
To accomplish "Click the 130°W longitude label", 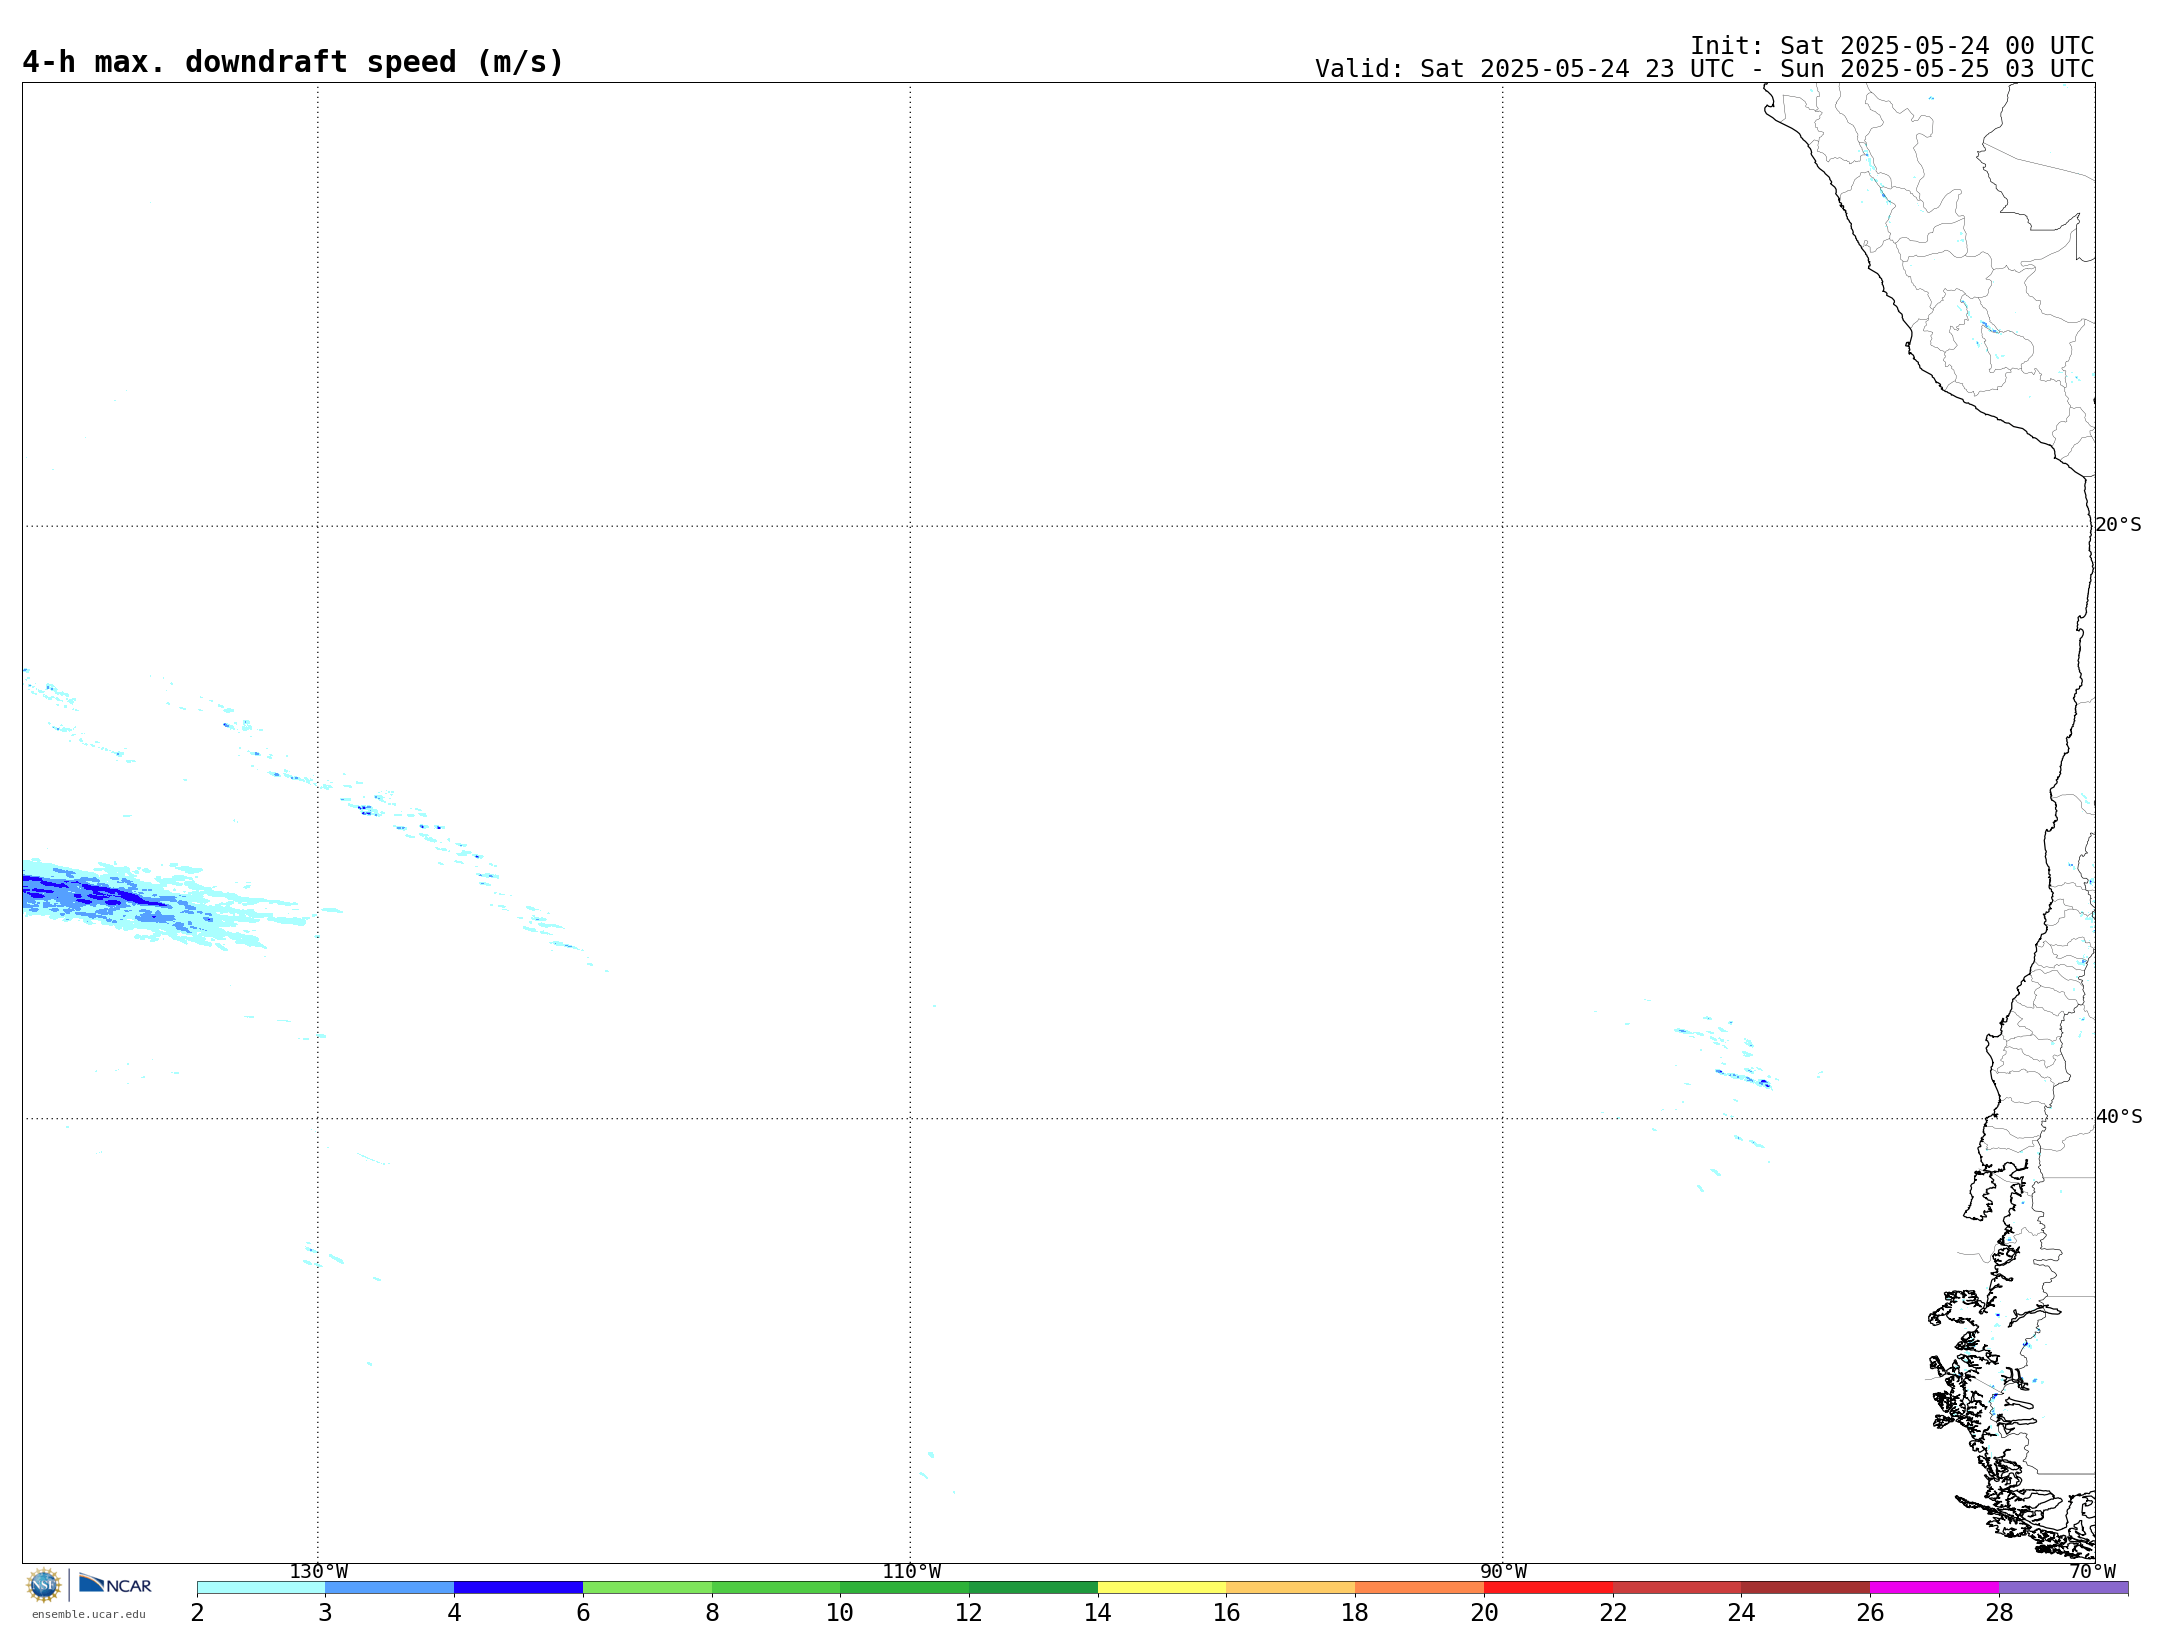I will pyautogui.click(x=319, y=1572).
